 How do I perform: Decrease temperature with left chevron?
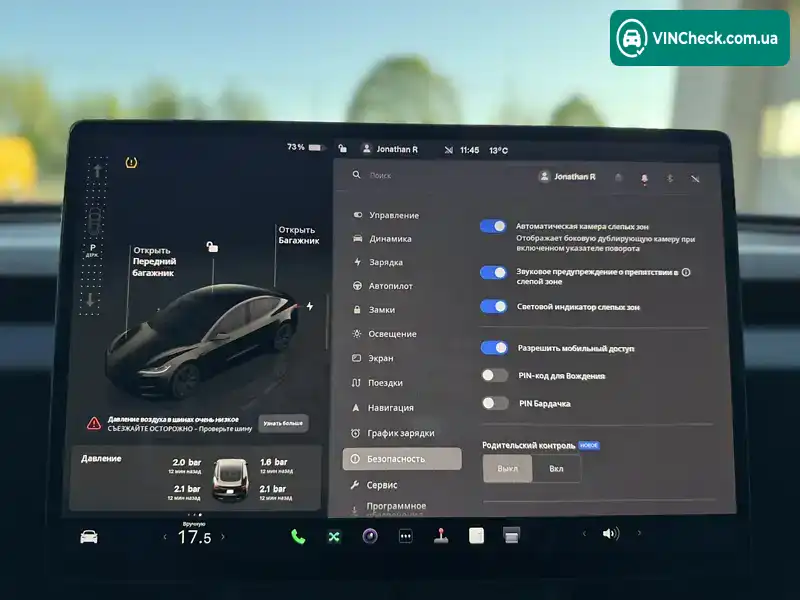coord(165,537)
